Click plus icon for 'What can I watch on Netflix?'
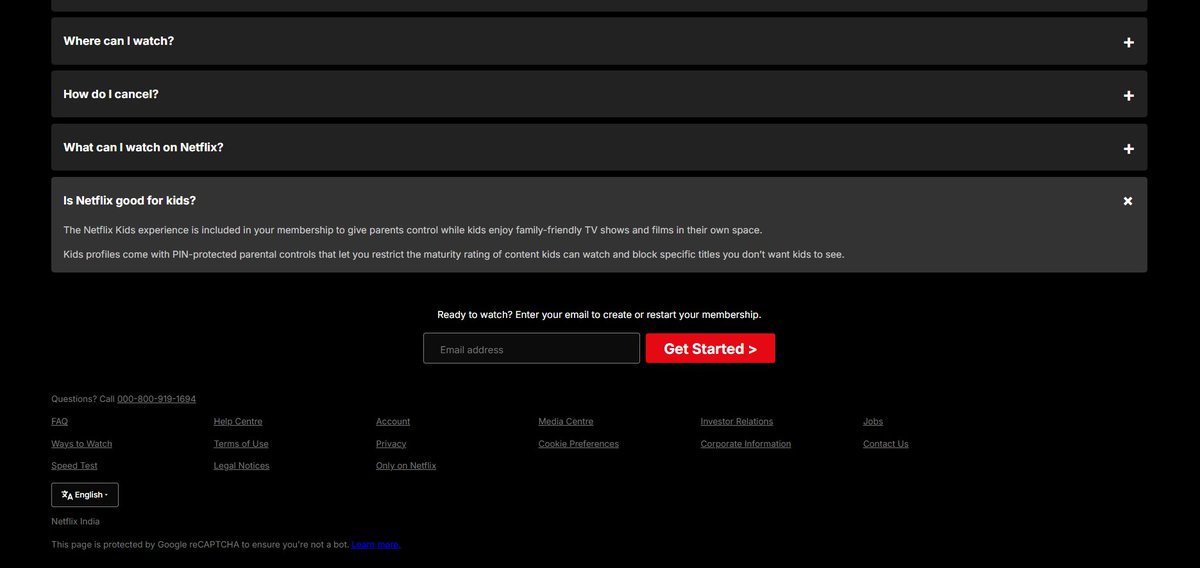1200x568 pixels. 1128,148
